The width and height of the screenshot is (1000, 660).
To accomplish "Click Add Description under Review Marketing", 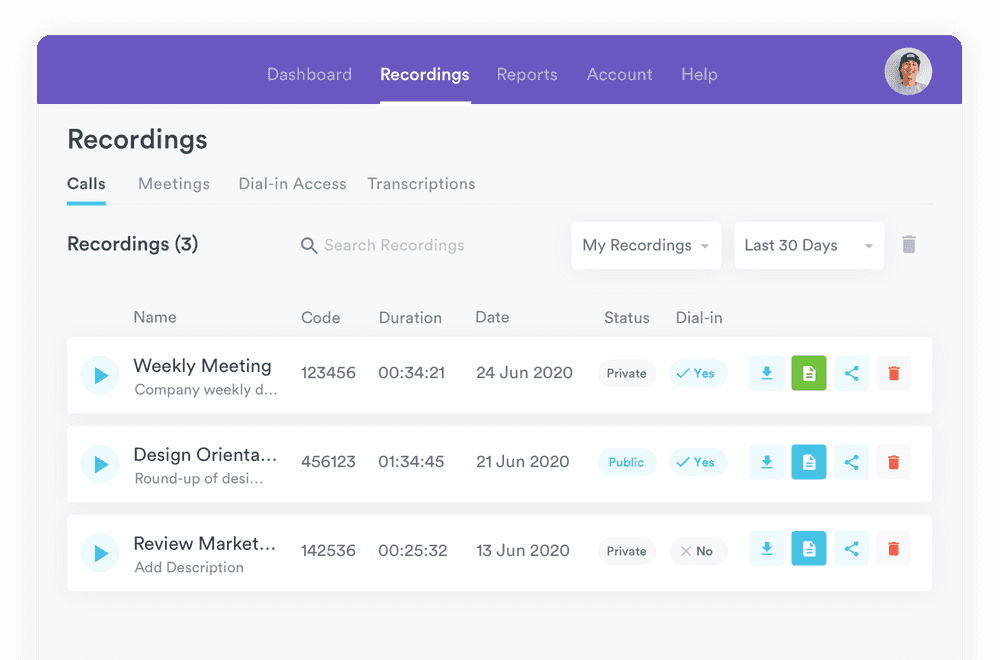I will click(x=189, y=568).
